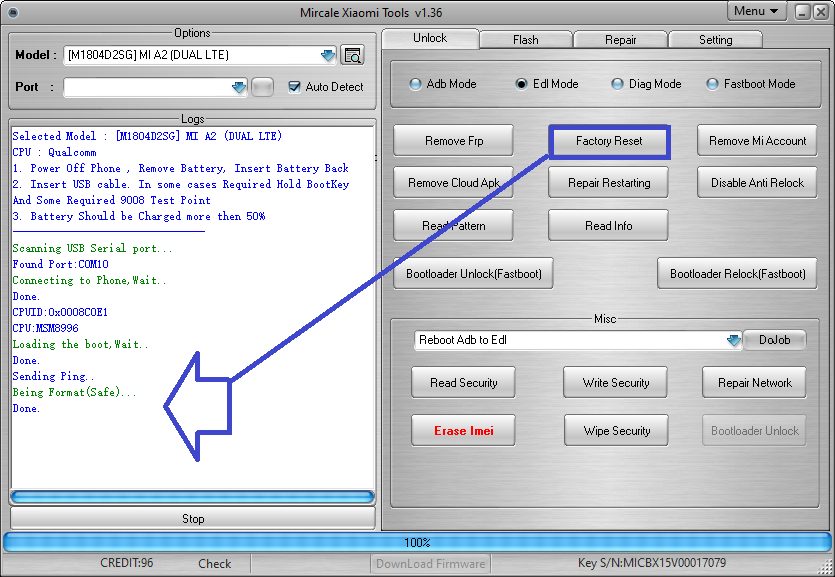
Task: Toggle the Auto Detect checkbox
Action: click(294, 87)
